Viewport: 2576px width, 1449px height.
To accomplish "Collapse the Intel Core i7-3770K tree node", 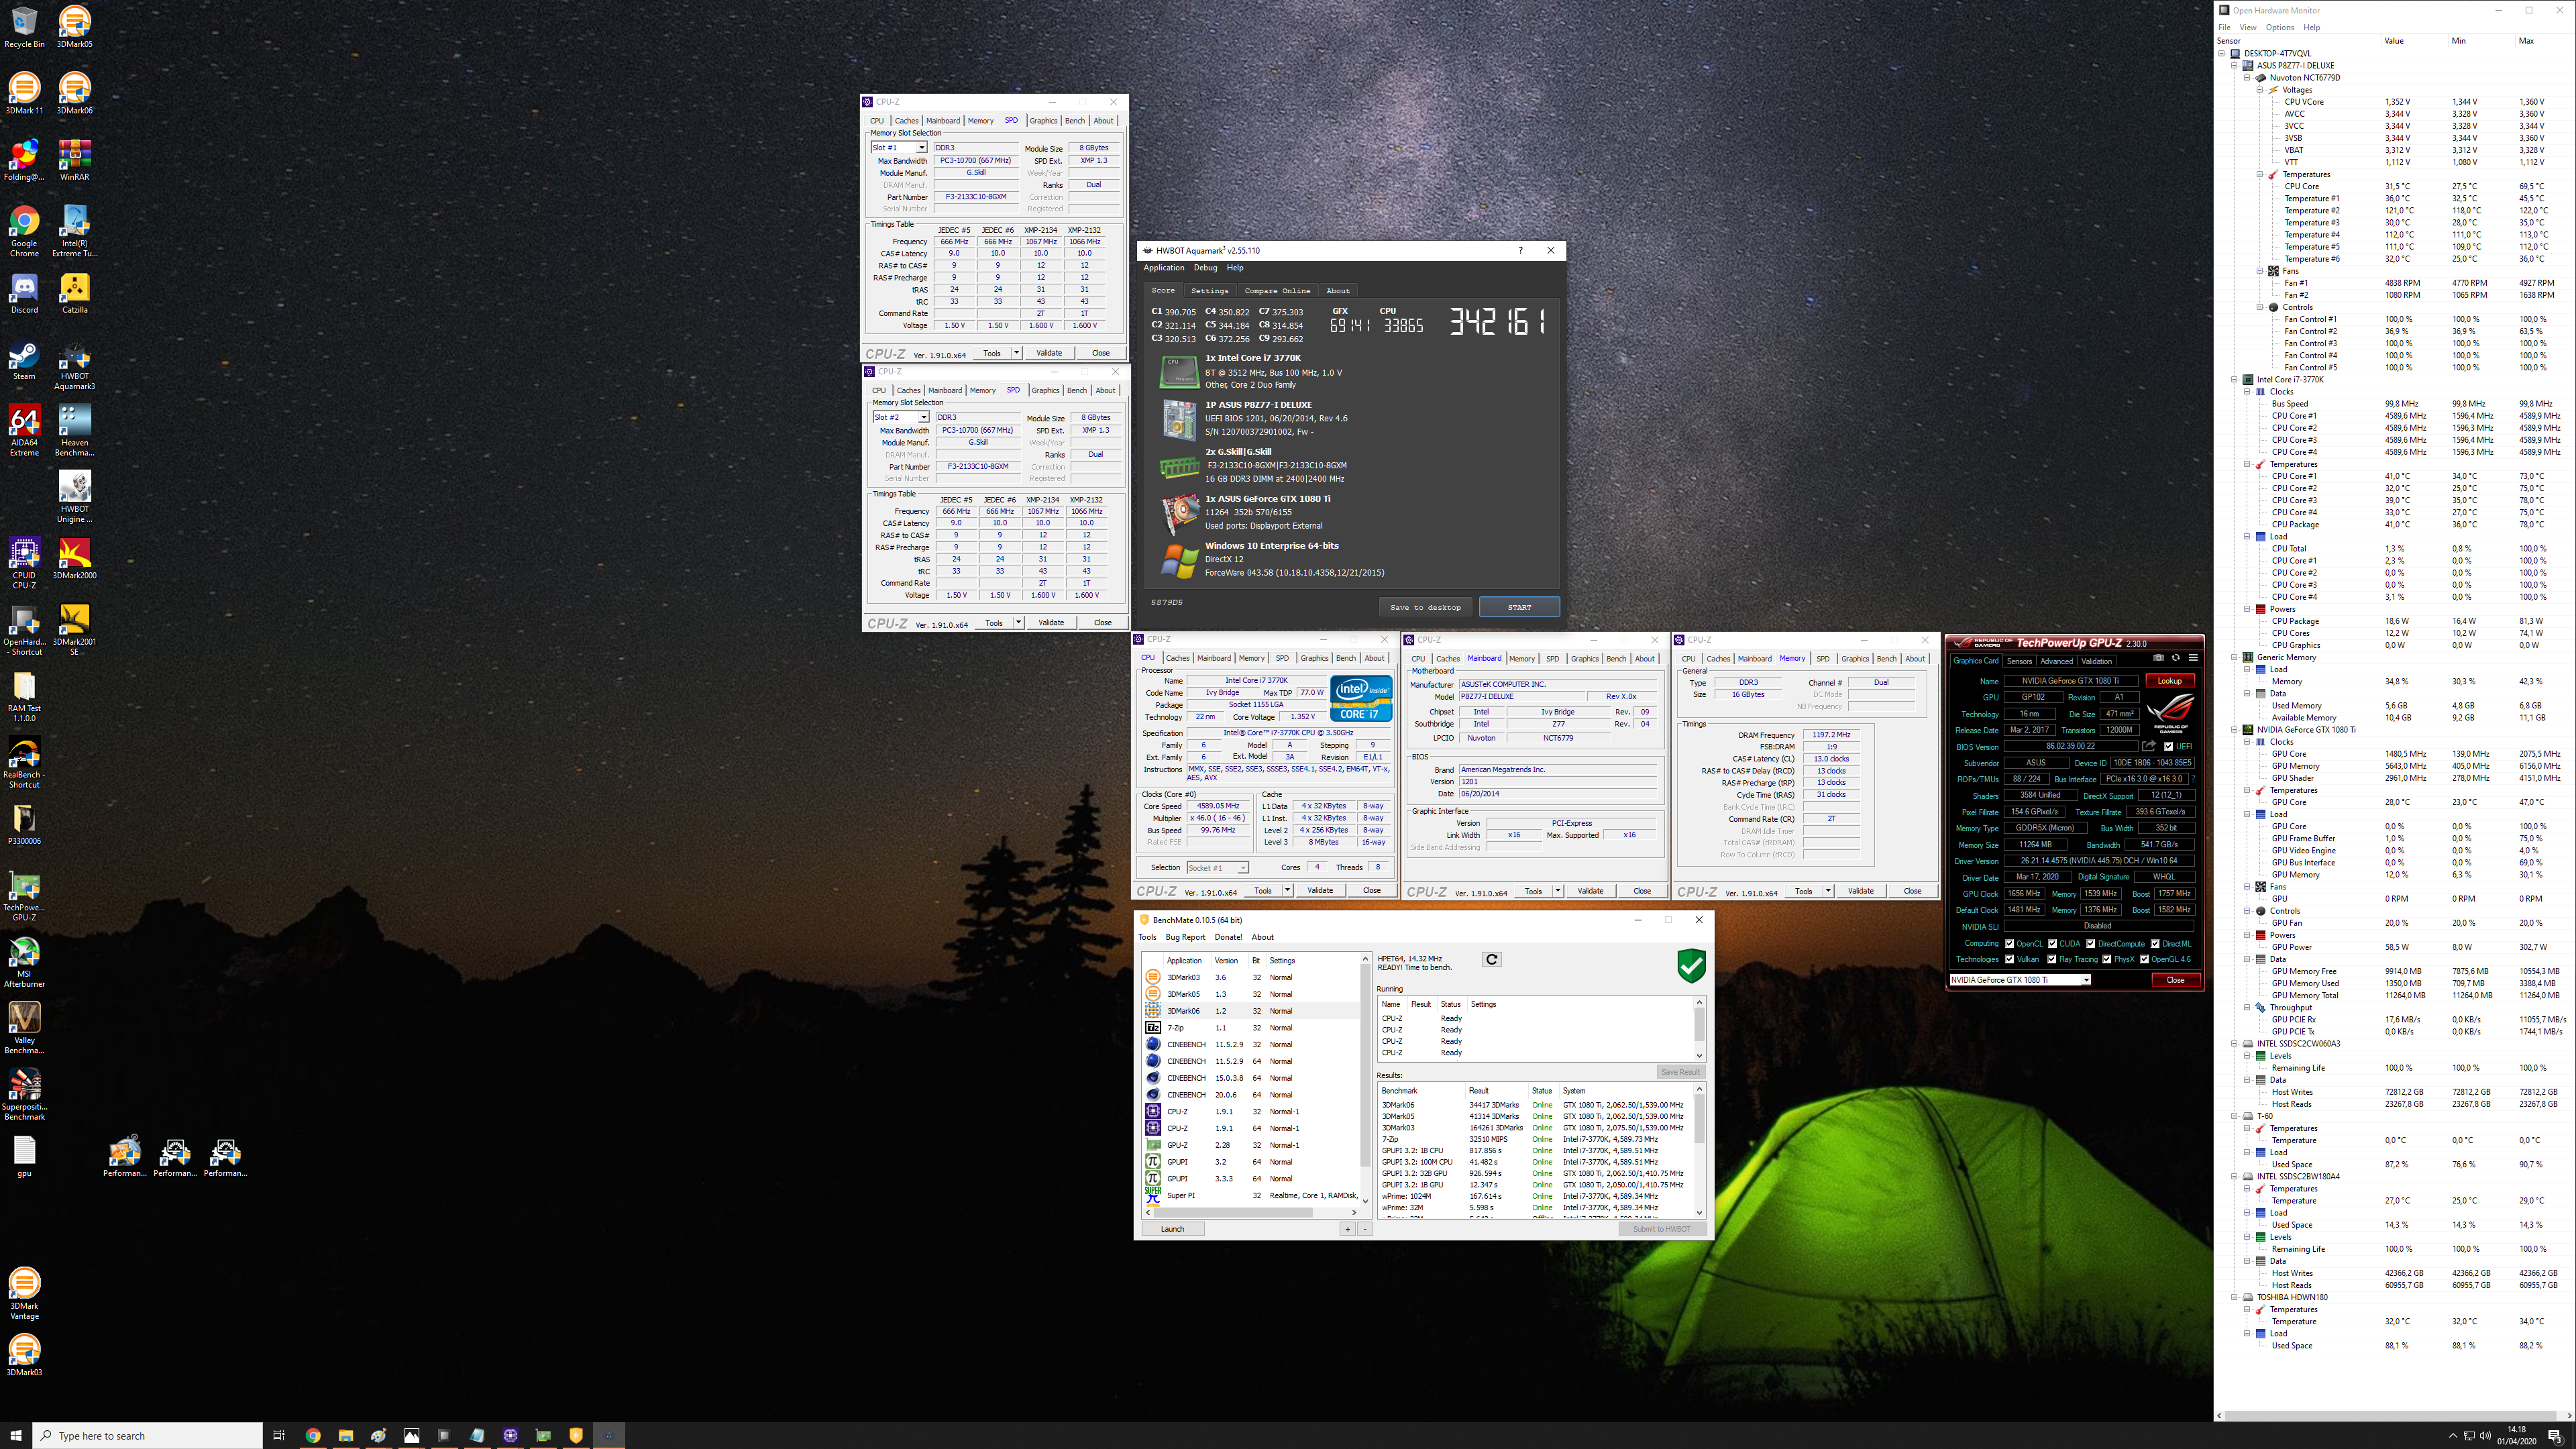I will coord(2234,379).
